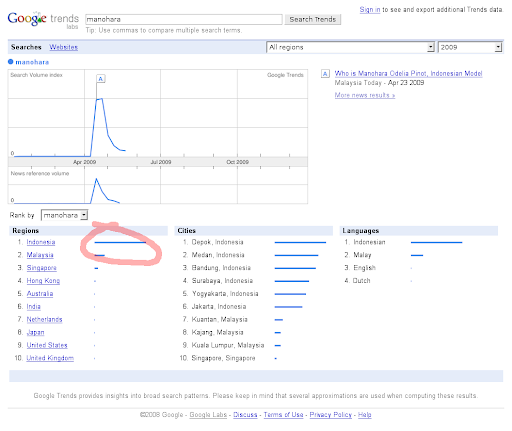This screenshot has height=431, width=512.
Task: Click the manohara legend label
Action: 32,62
